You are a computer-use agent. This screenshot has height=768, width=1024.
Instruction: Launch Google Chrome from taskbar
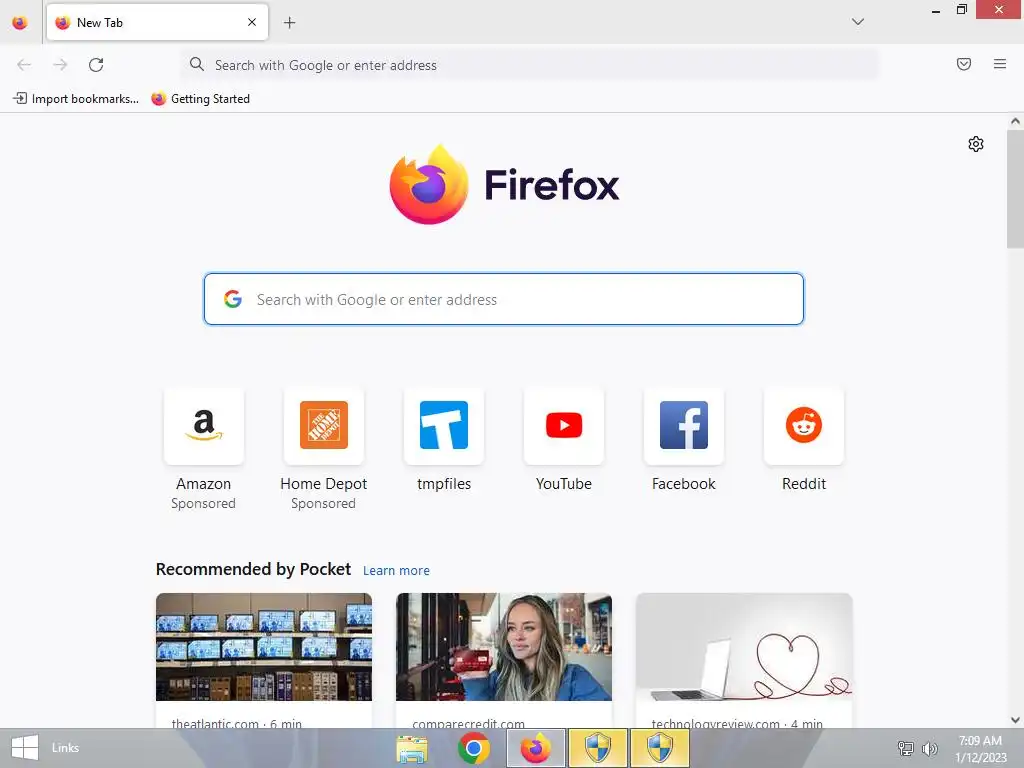[x=474, y=748]
